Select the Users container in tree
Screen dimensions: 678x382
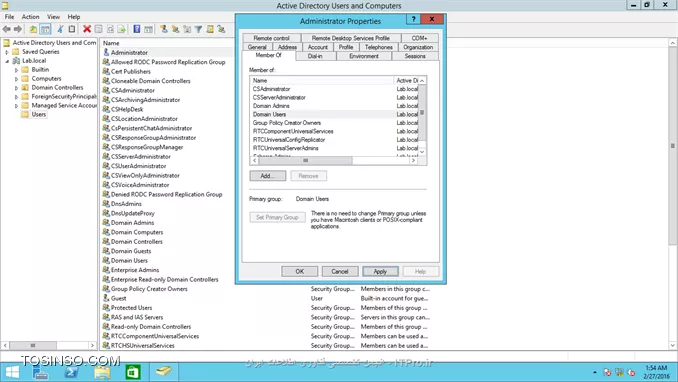(38, 115)
